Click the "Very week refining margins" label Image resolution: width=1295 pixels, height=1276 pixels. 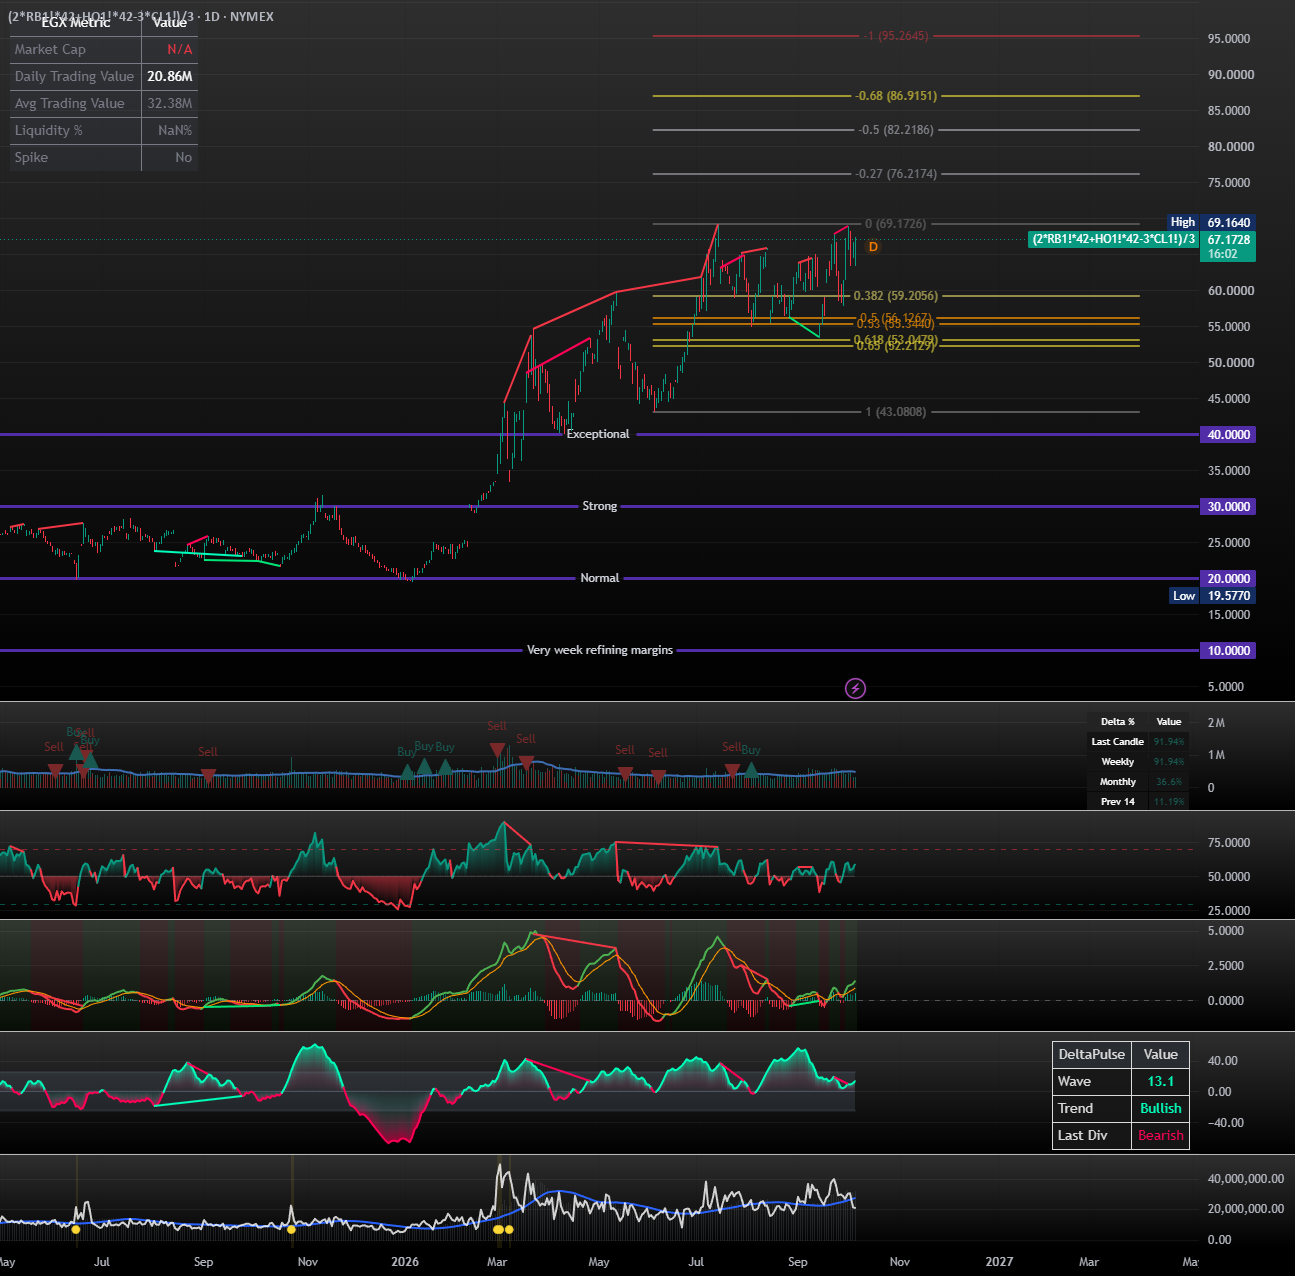coord(600,650)
